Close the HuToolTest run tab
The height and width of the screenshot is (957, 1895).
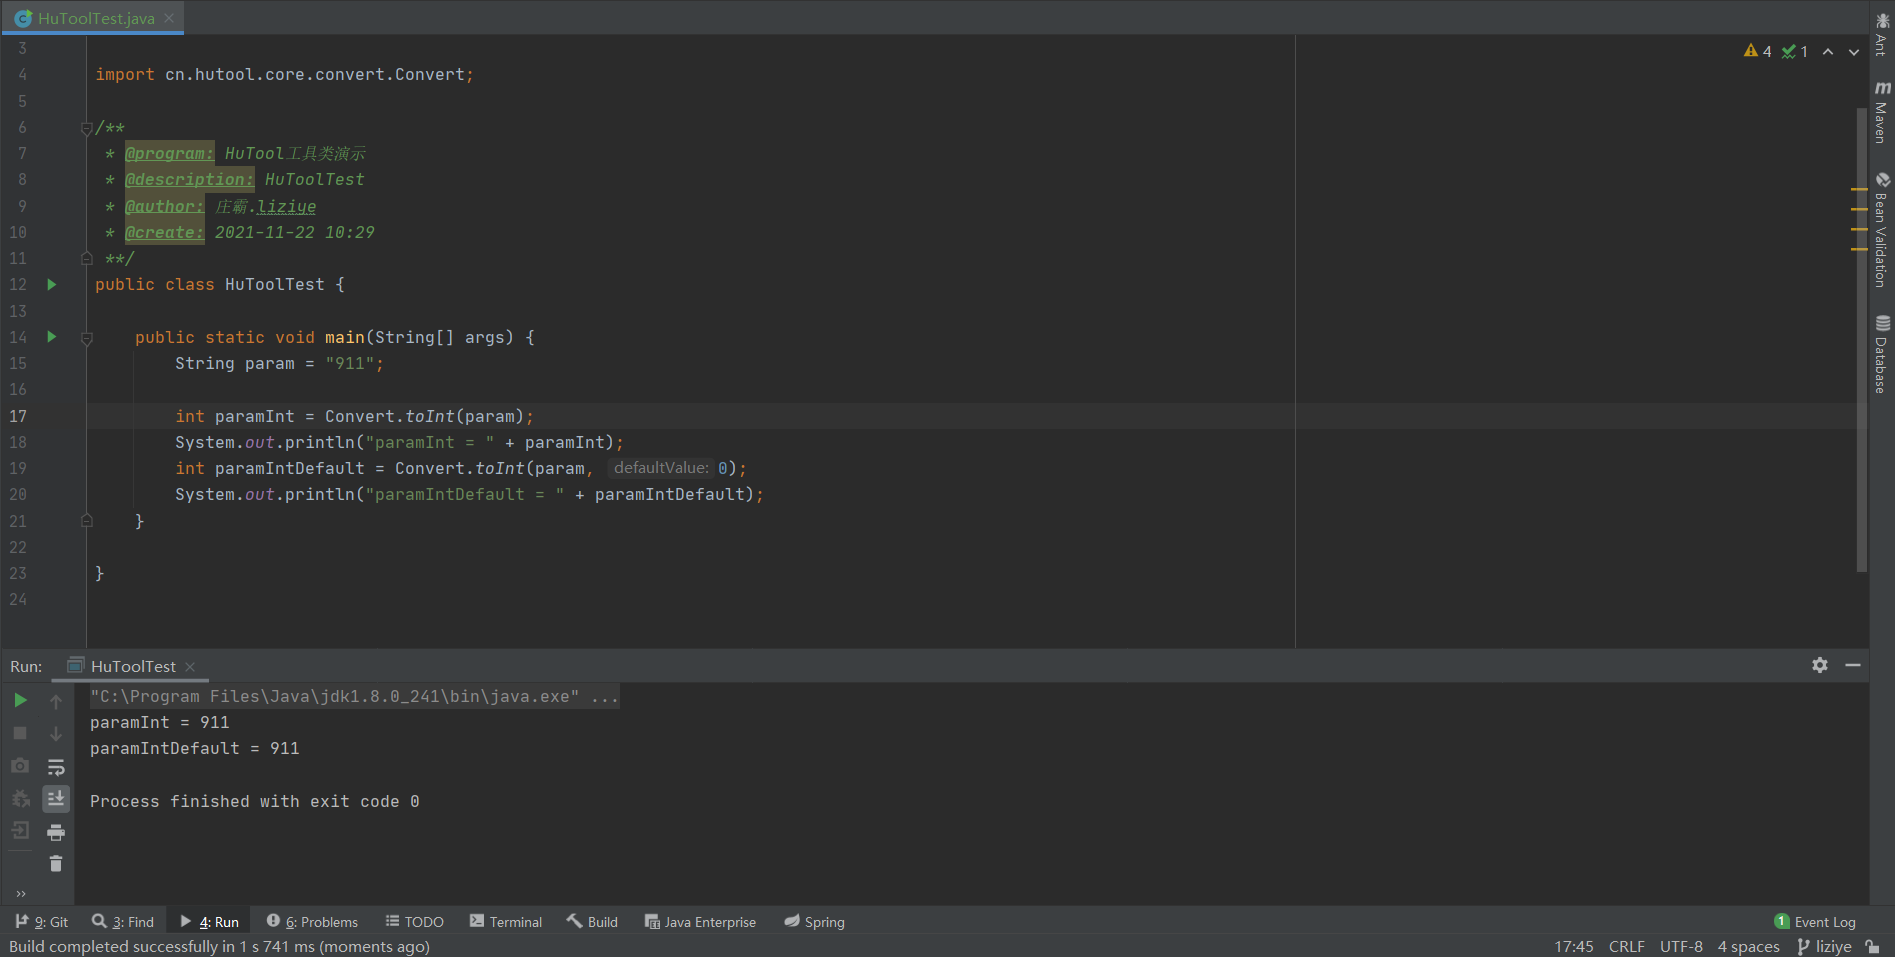[190, 667]
